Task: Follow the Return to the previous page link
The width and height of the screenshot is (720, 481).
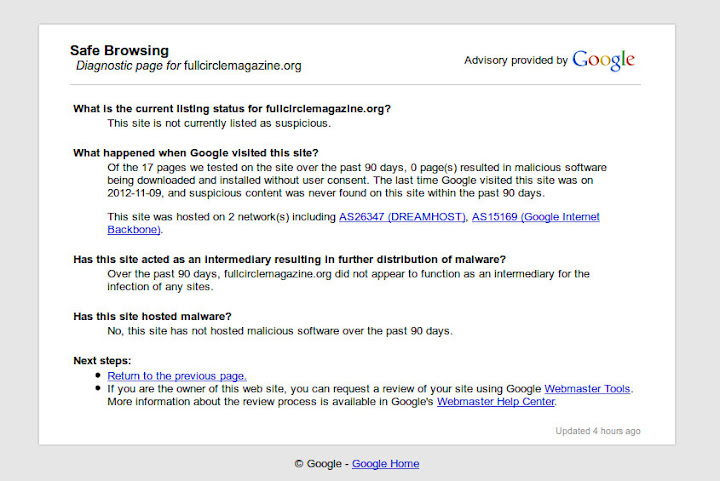Action: point(177,376)
